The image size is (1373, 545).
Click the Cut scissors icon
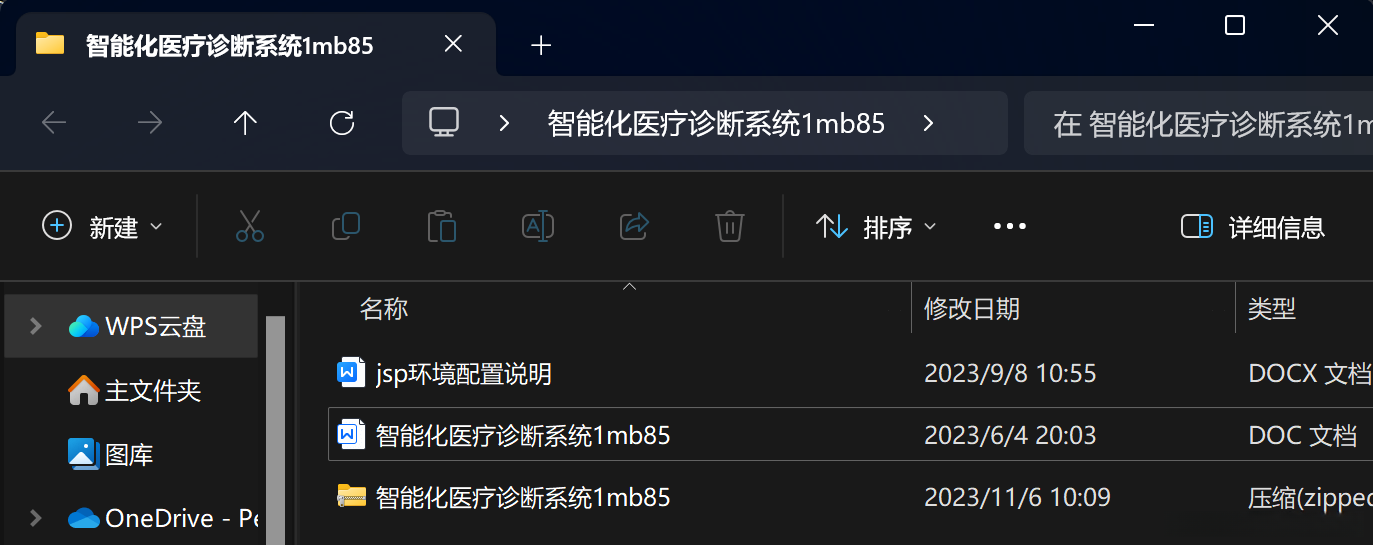(250, 227)
